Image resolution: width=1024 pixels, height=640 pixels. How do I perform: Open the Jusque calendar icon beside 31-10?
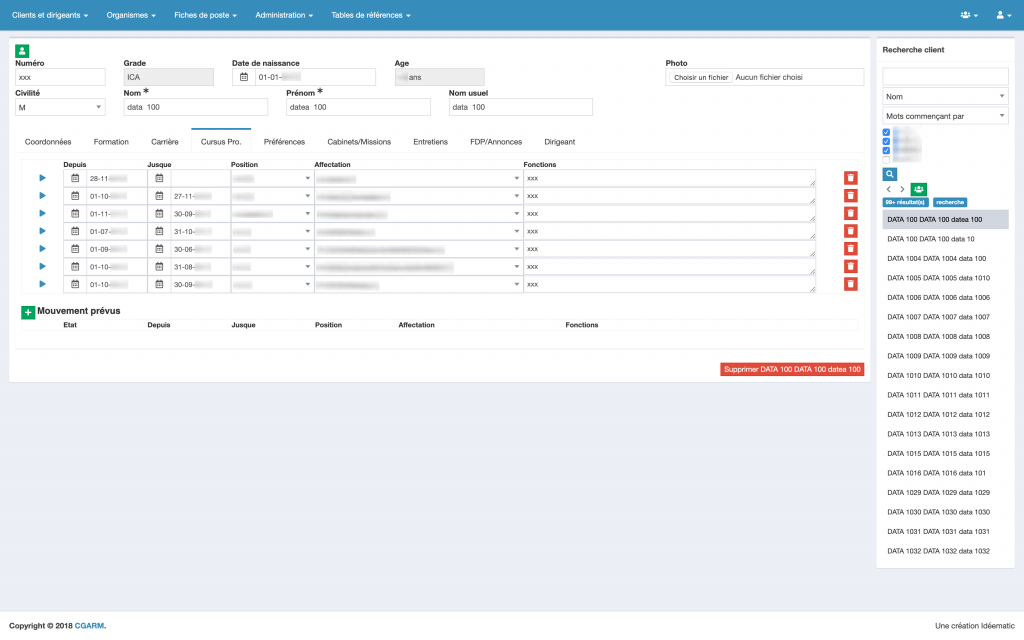coord(159,231)
